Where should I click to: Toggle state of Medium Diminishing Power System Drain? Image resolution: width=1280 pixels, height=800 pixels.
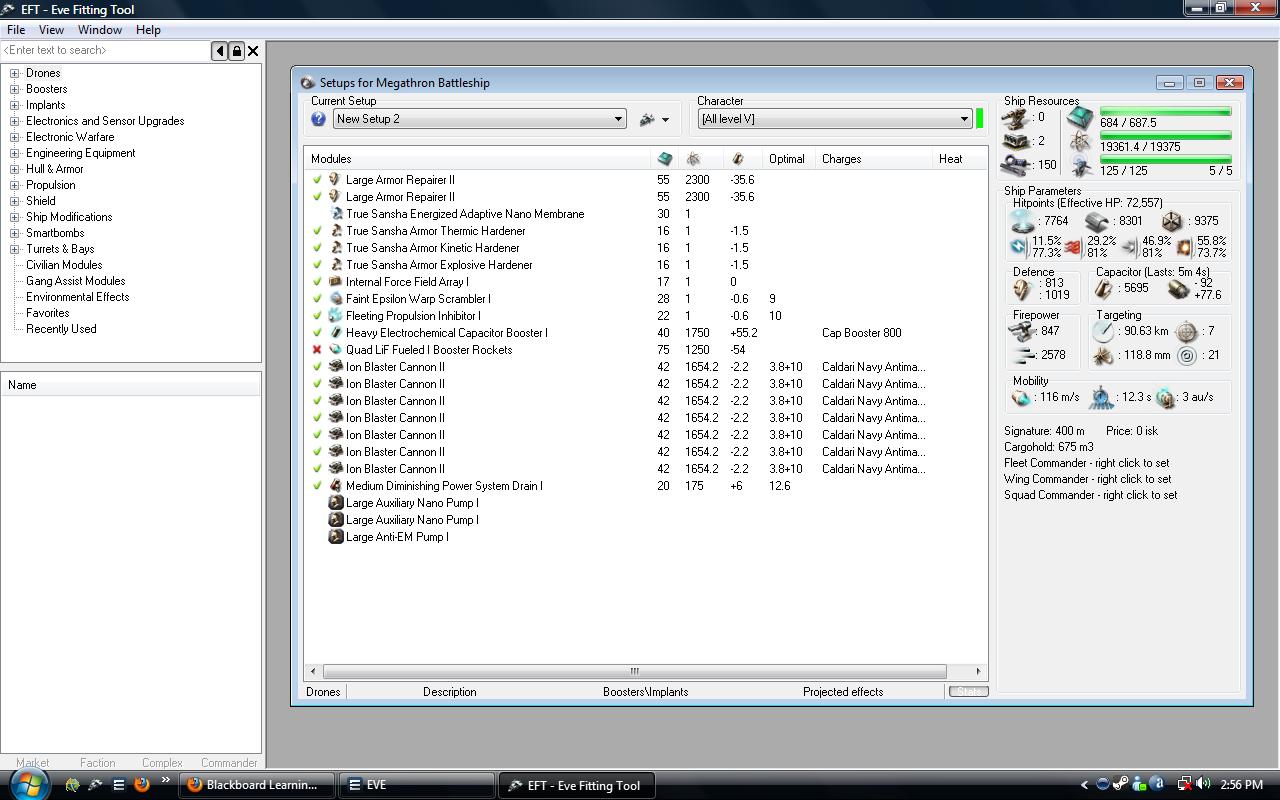coord(317,486)
